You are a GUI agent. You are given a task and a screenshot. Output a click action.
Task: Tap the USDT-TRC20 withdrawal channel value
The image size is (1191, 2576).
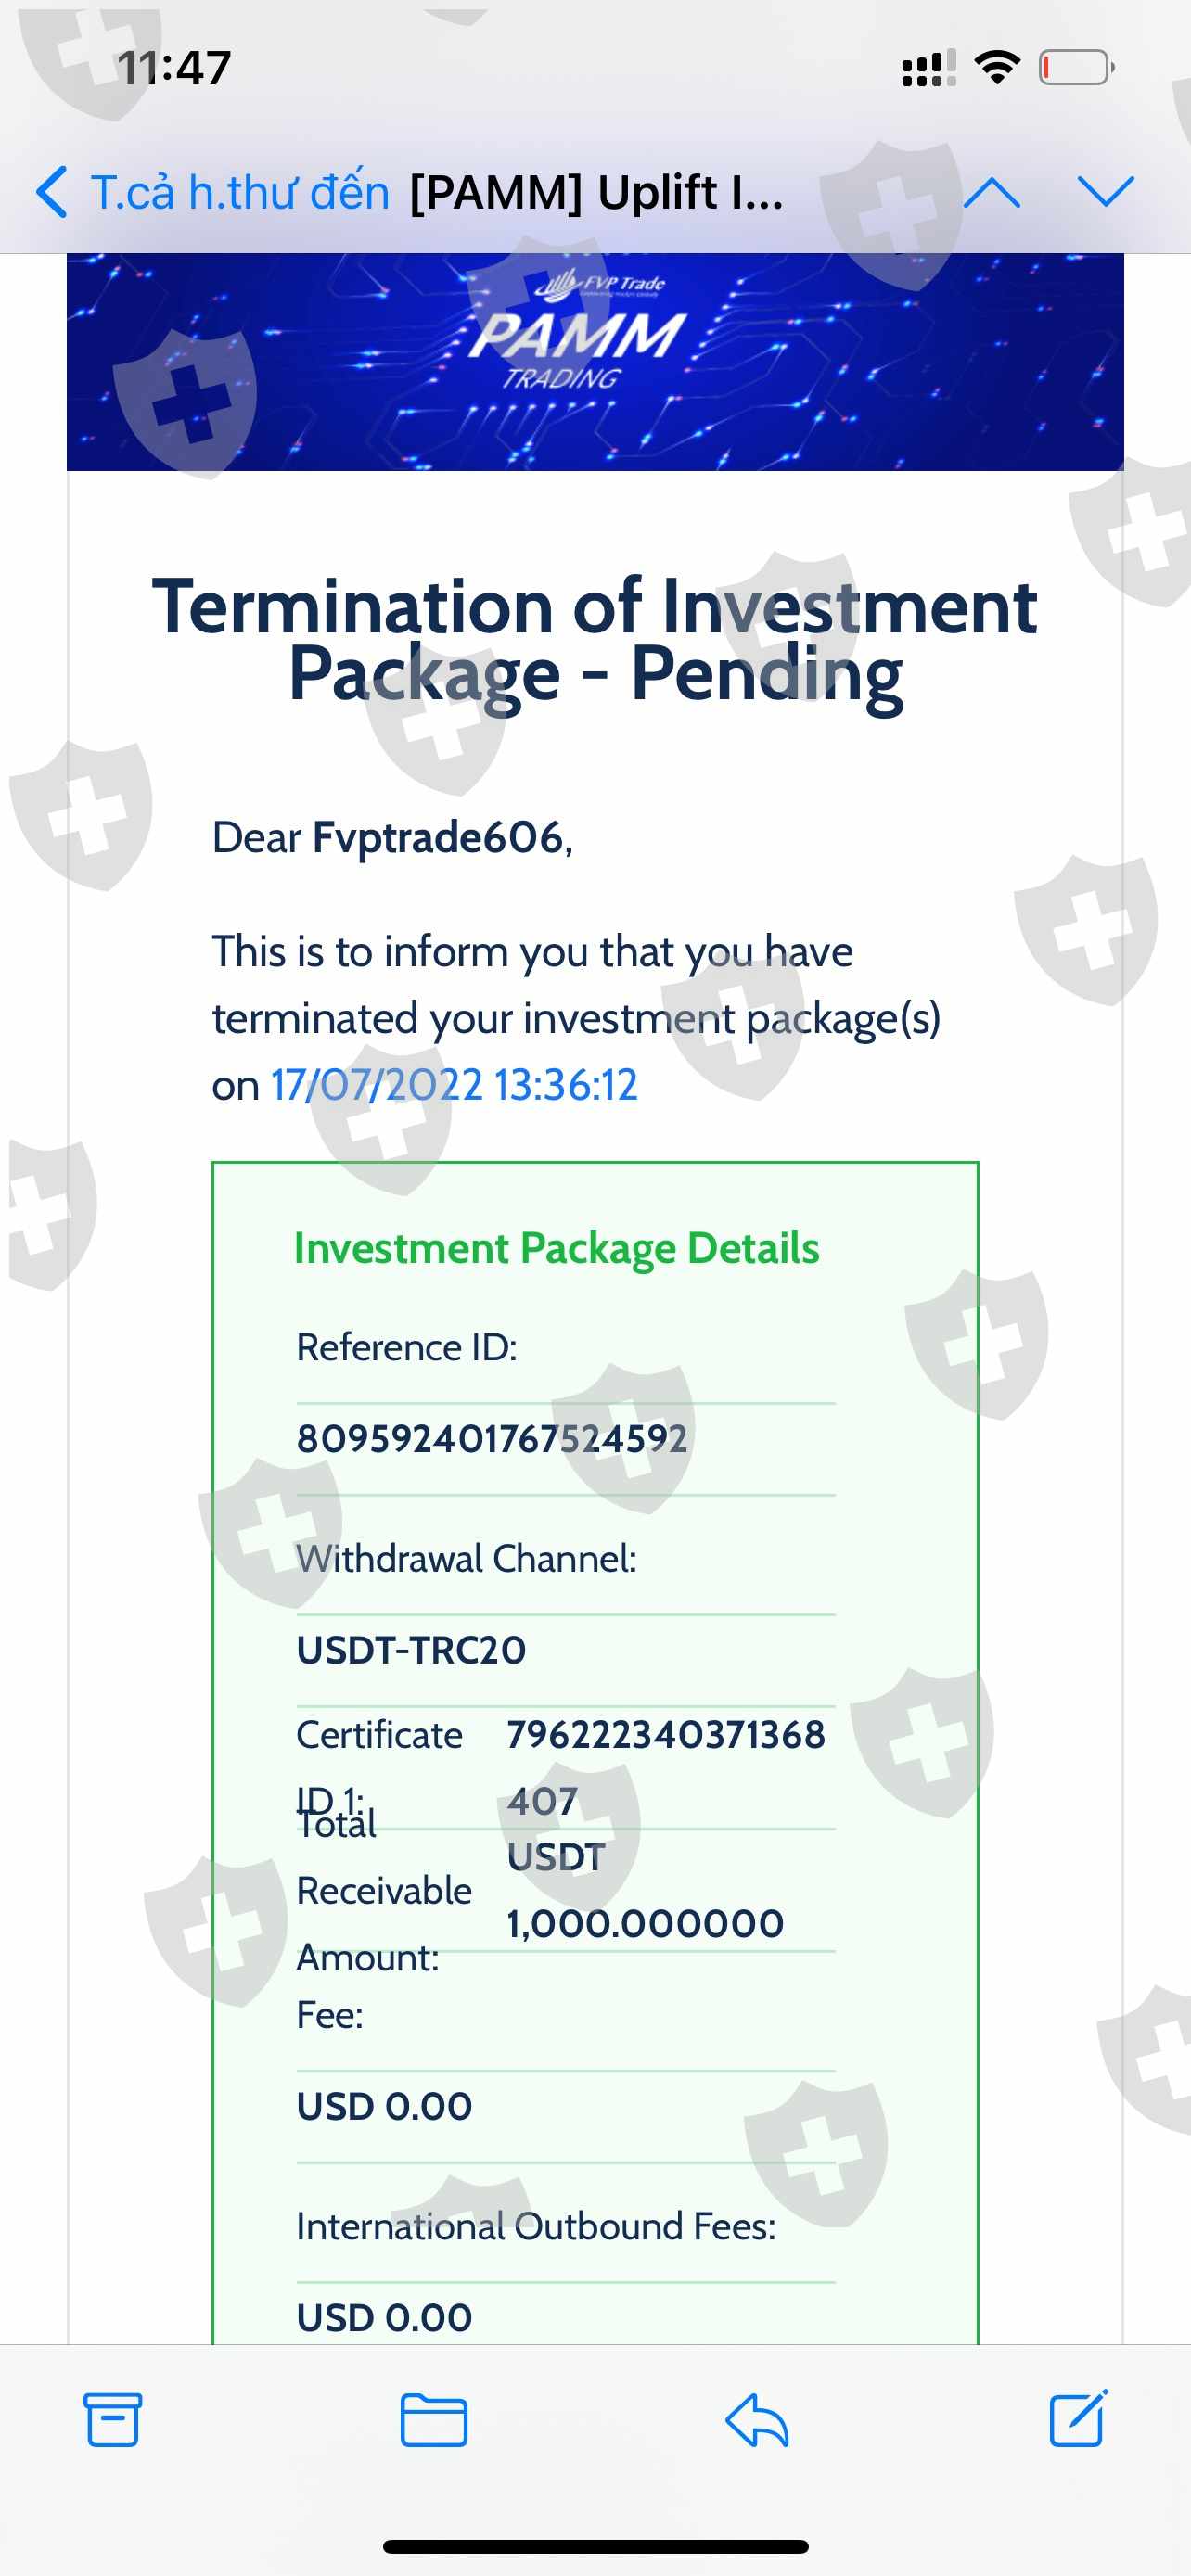[x=411, y=1650]
